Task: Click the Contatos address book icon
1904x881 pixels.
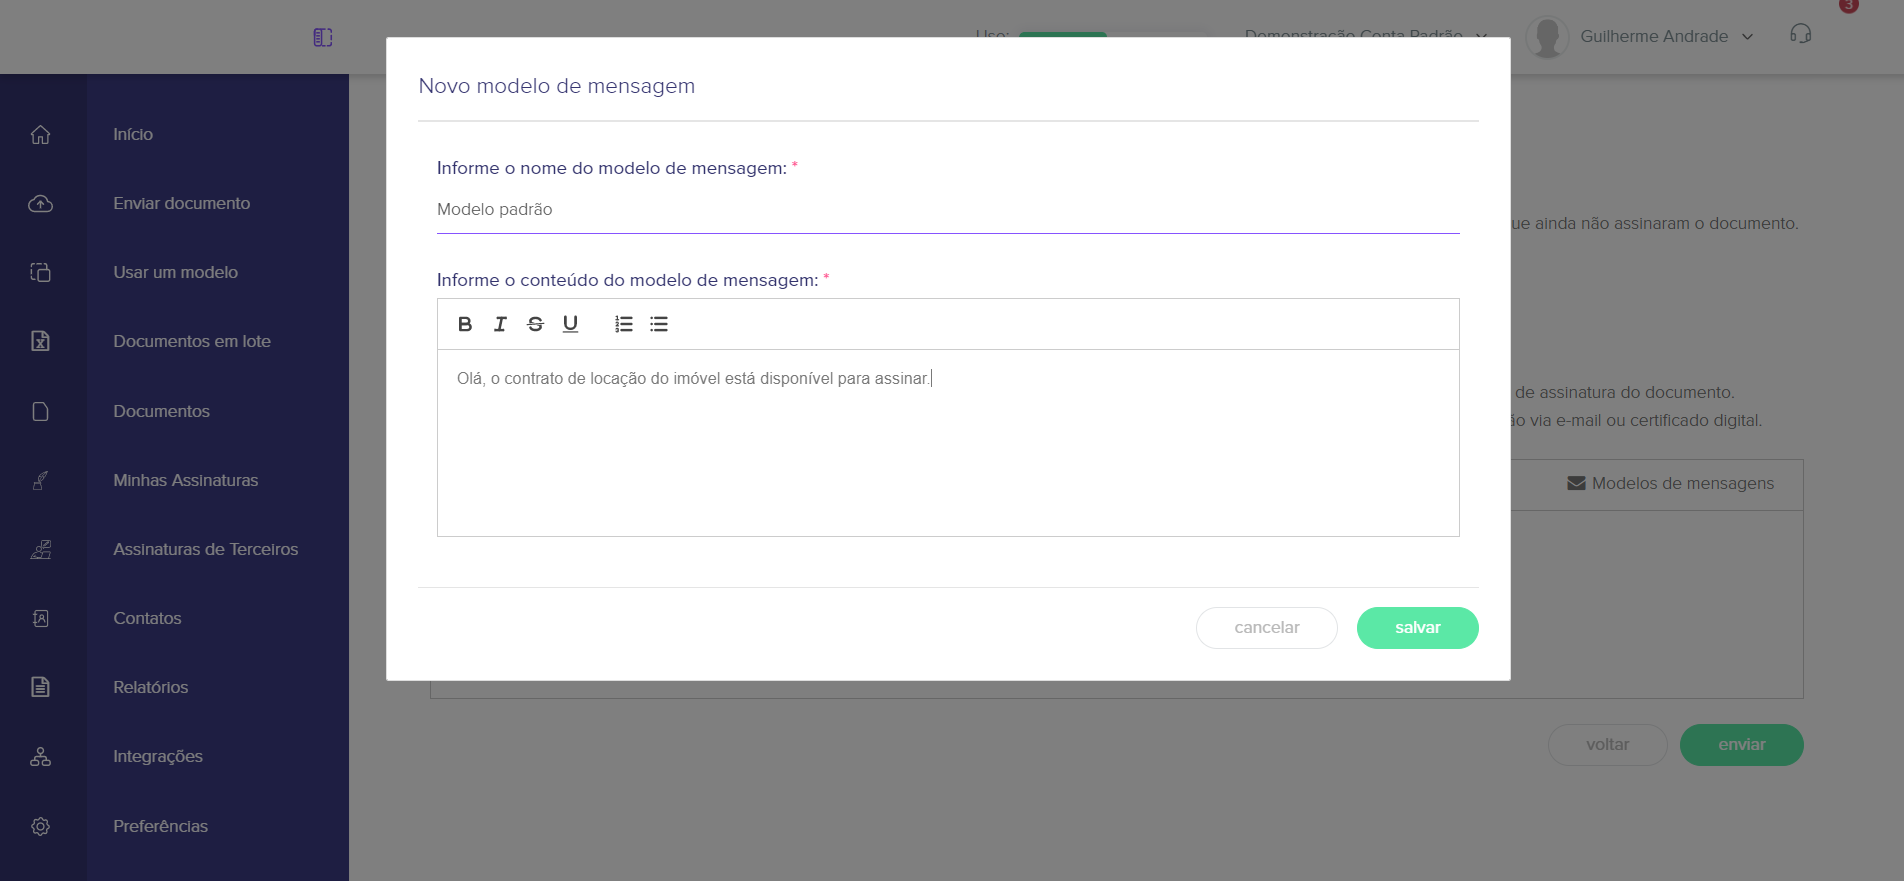Action: tap(40, 618)
